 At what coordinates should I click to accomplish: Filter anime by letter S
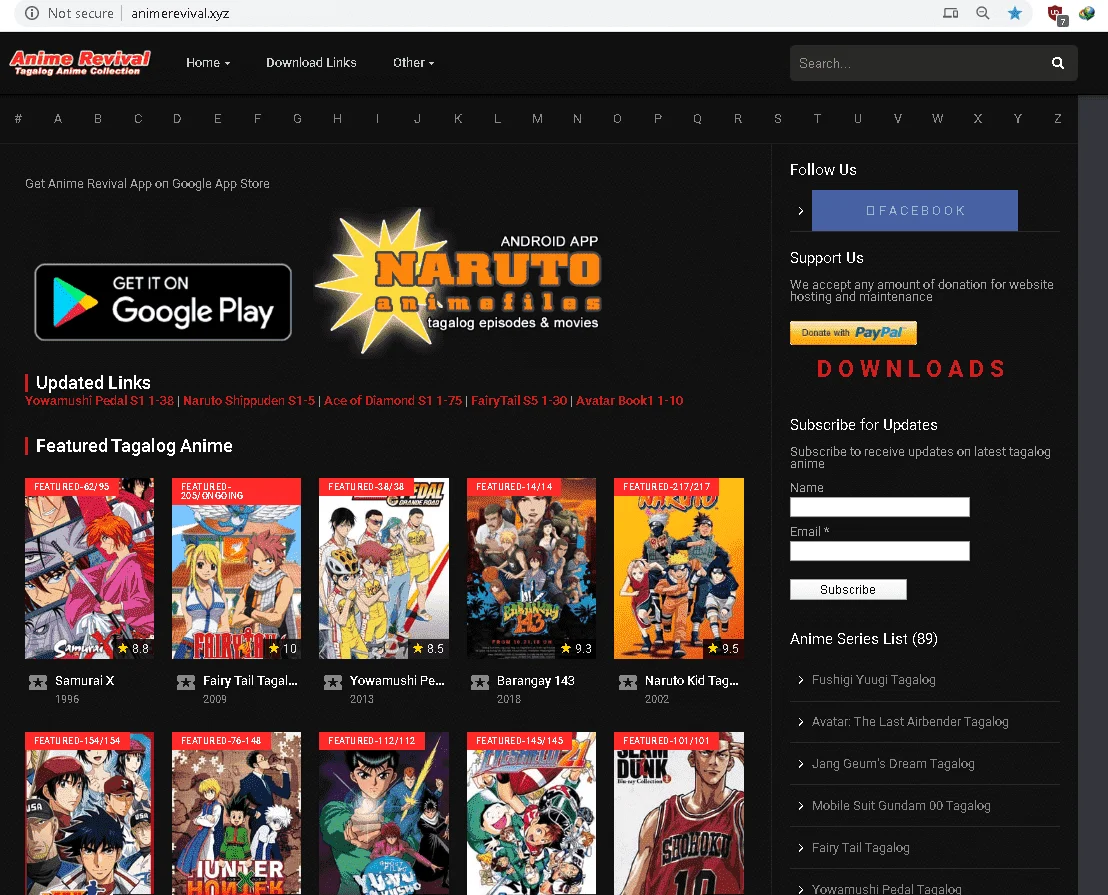[777, 119]
